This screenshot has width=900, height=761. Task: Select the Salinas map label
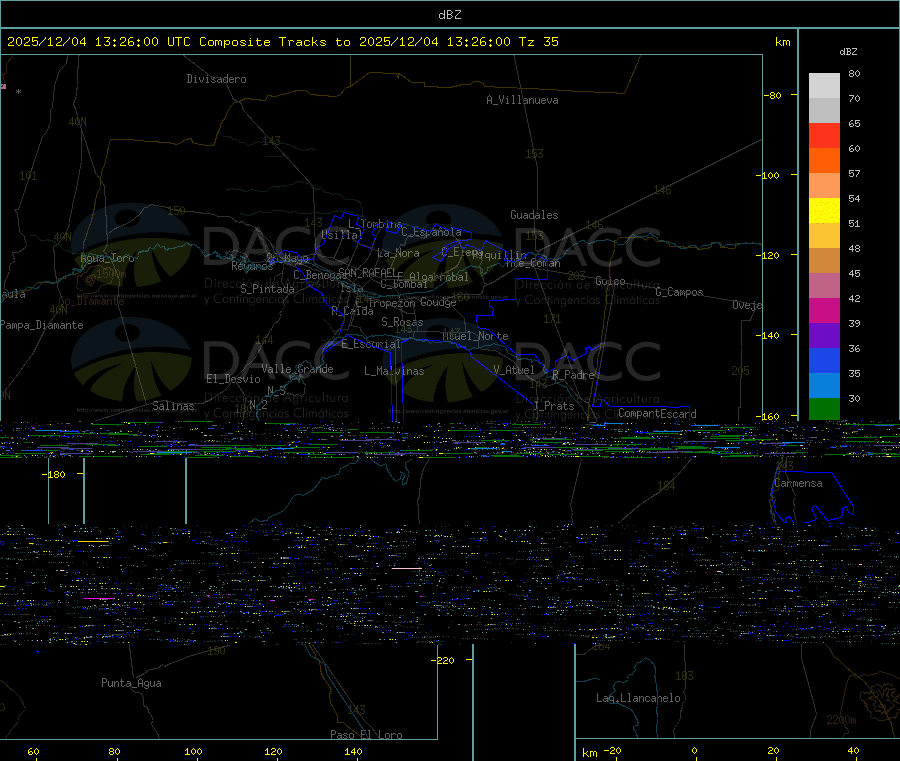click(x=173, y=406)
